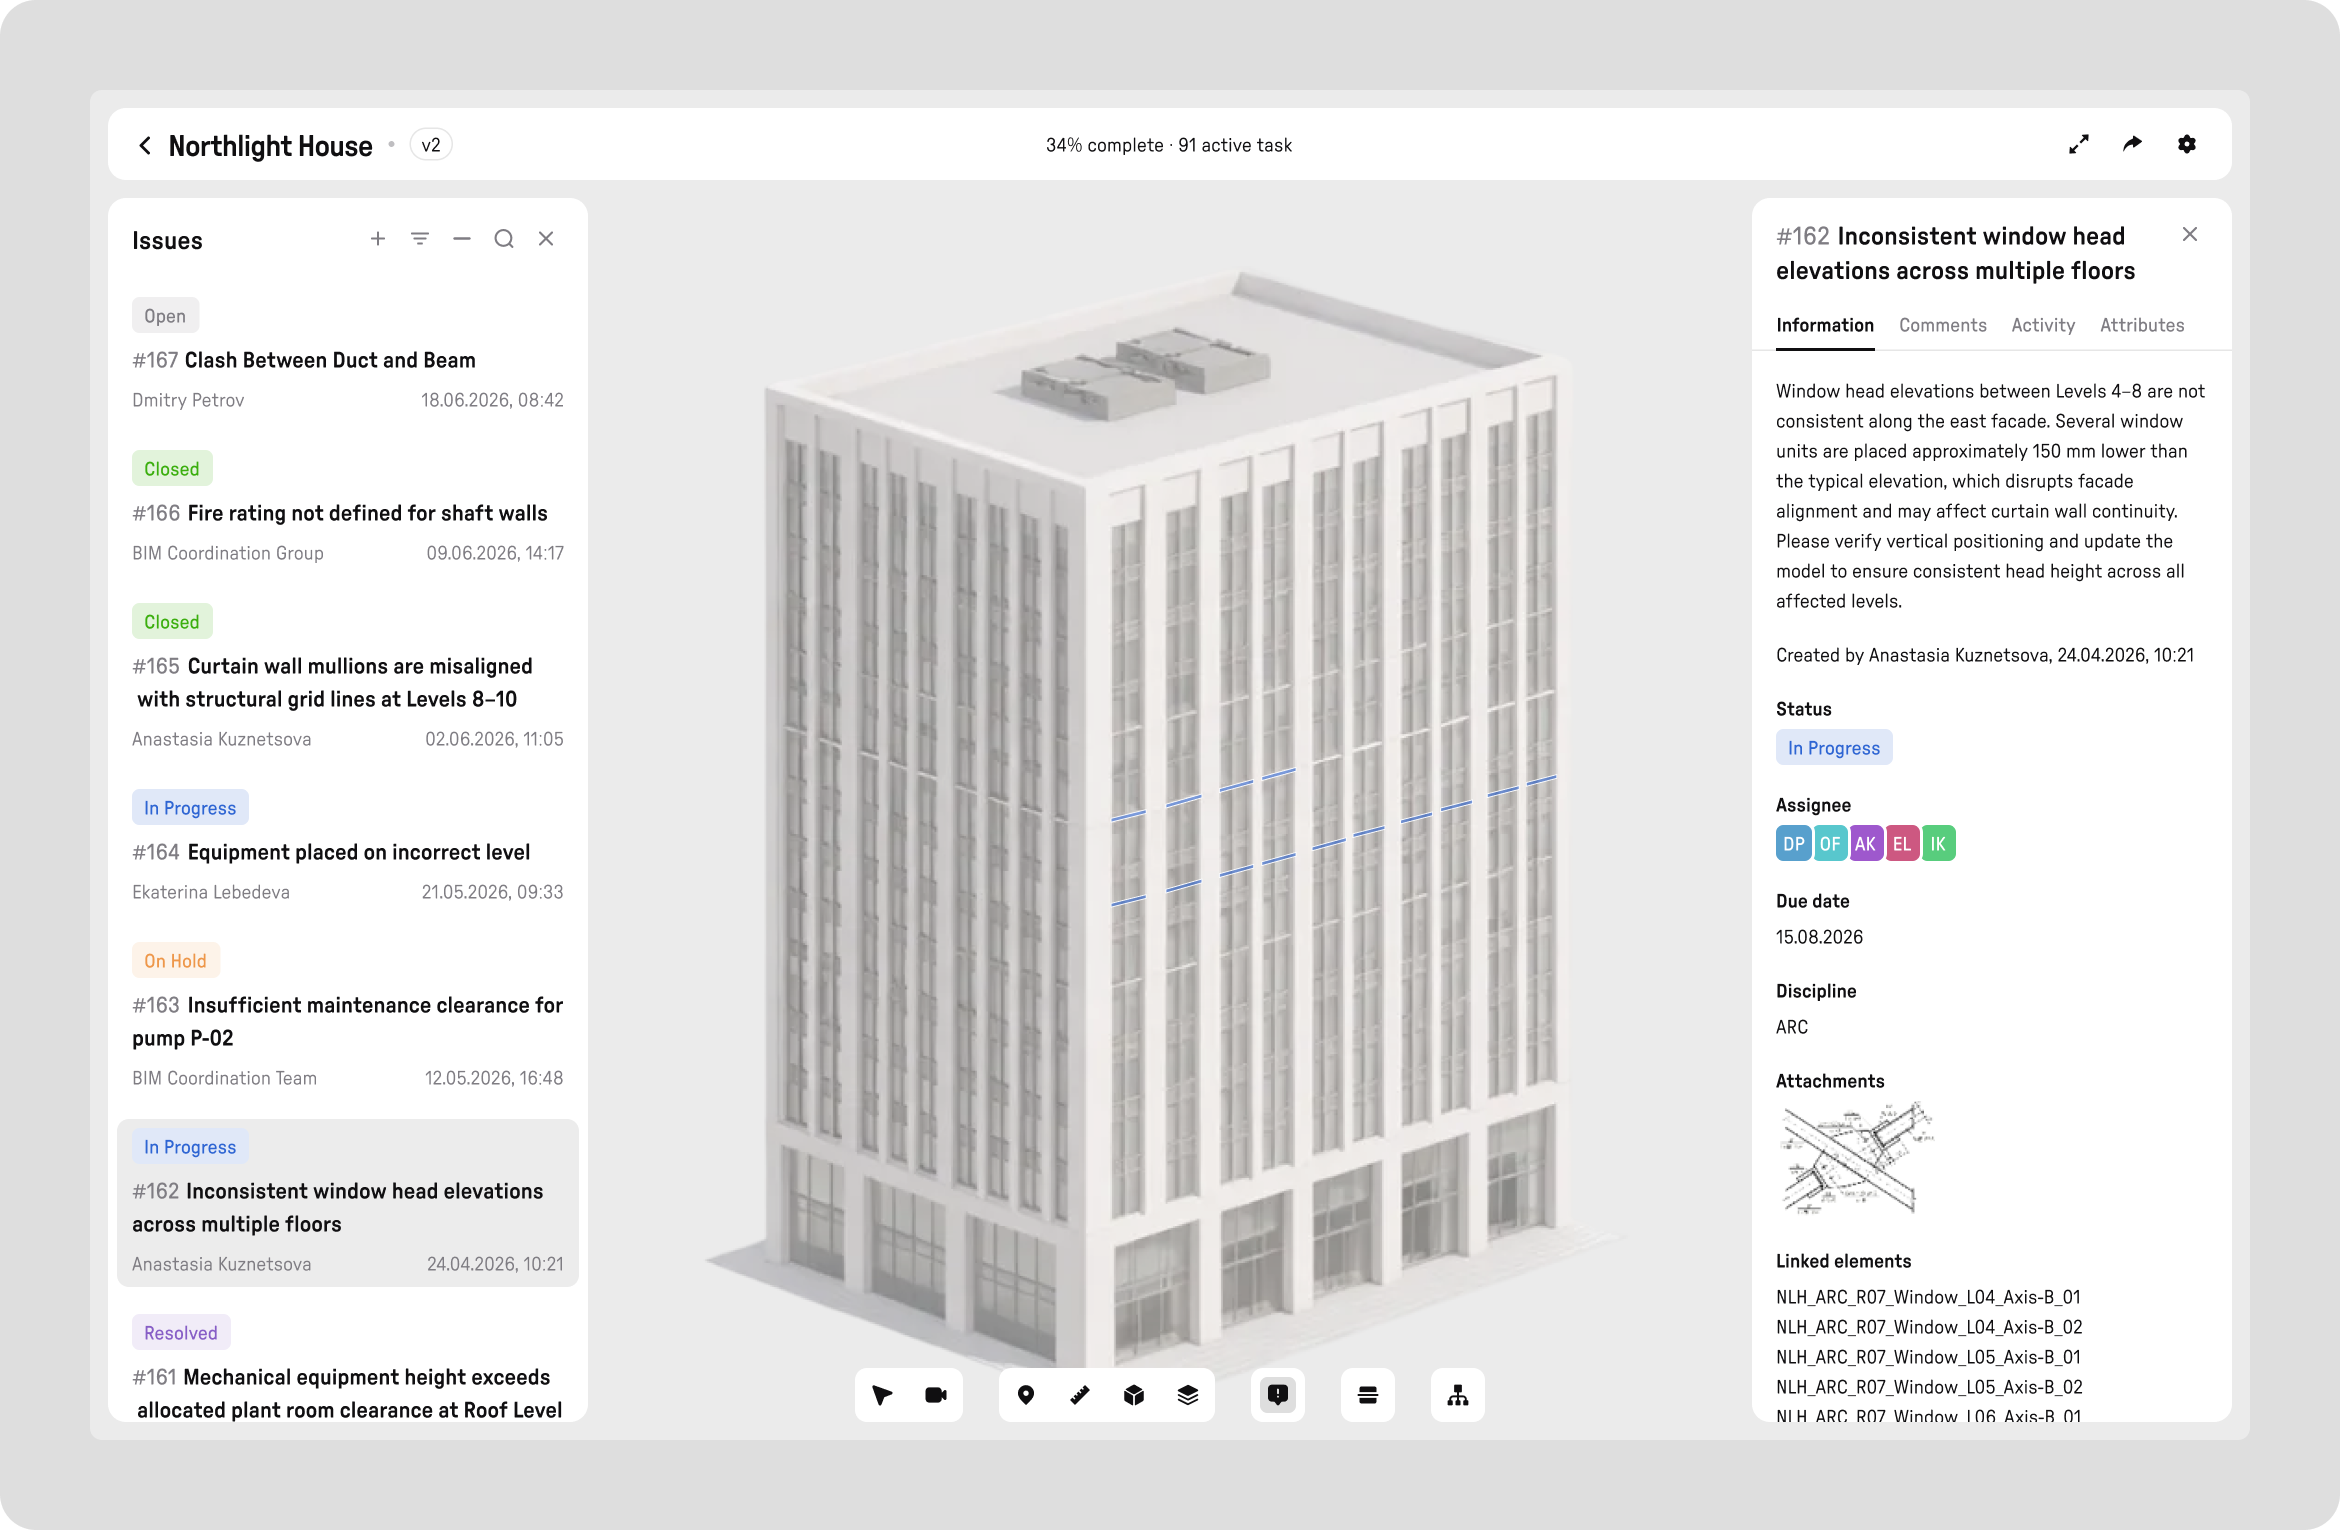Choose the measure ruler tool
The width and height of the screenshot is (2340, 1530).
pyautogui.click(x=1080, y=1395)
